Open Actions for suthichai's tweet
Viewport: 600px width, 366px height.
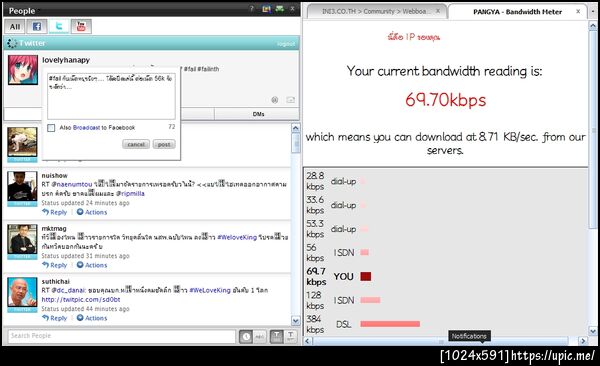pyautogui.click(x=92, y=318)
